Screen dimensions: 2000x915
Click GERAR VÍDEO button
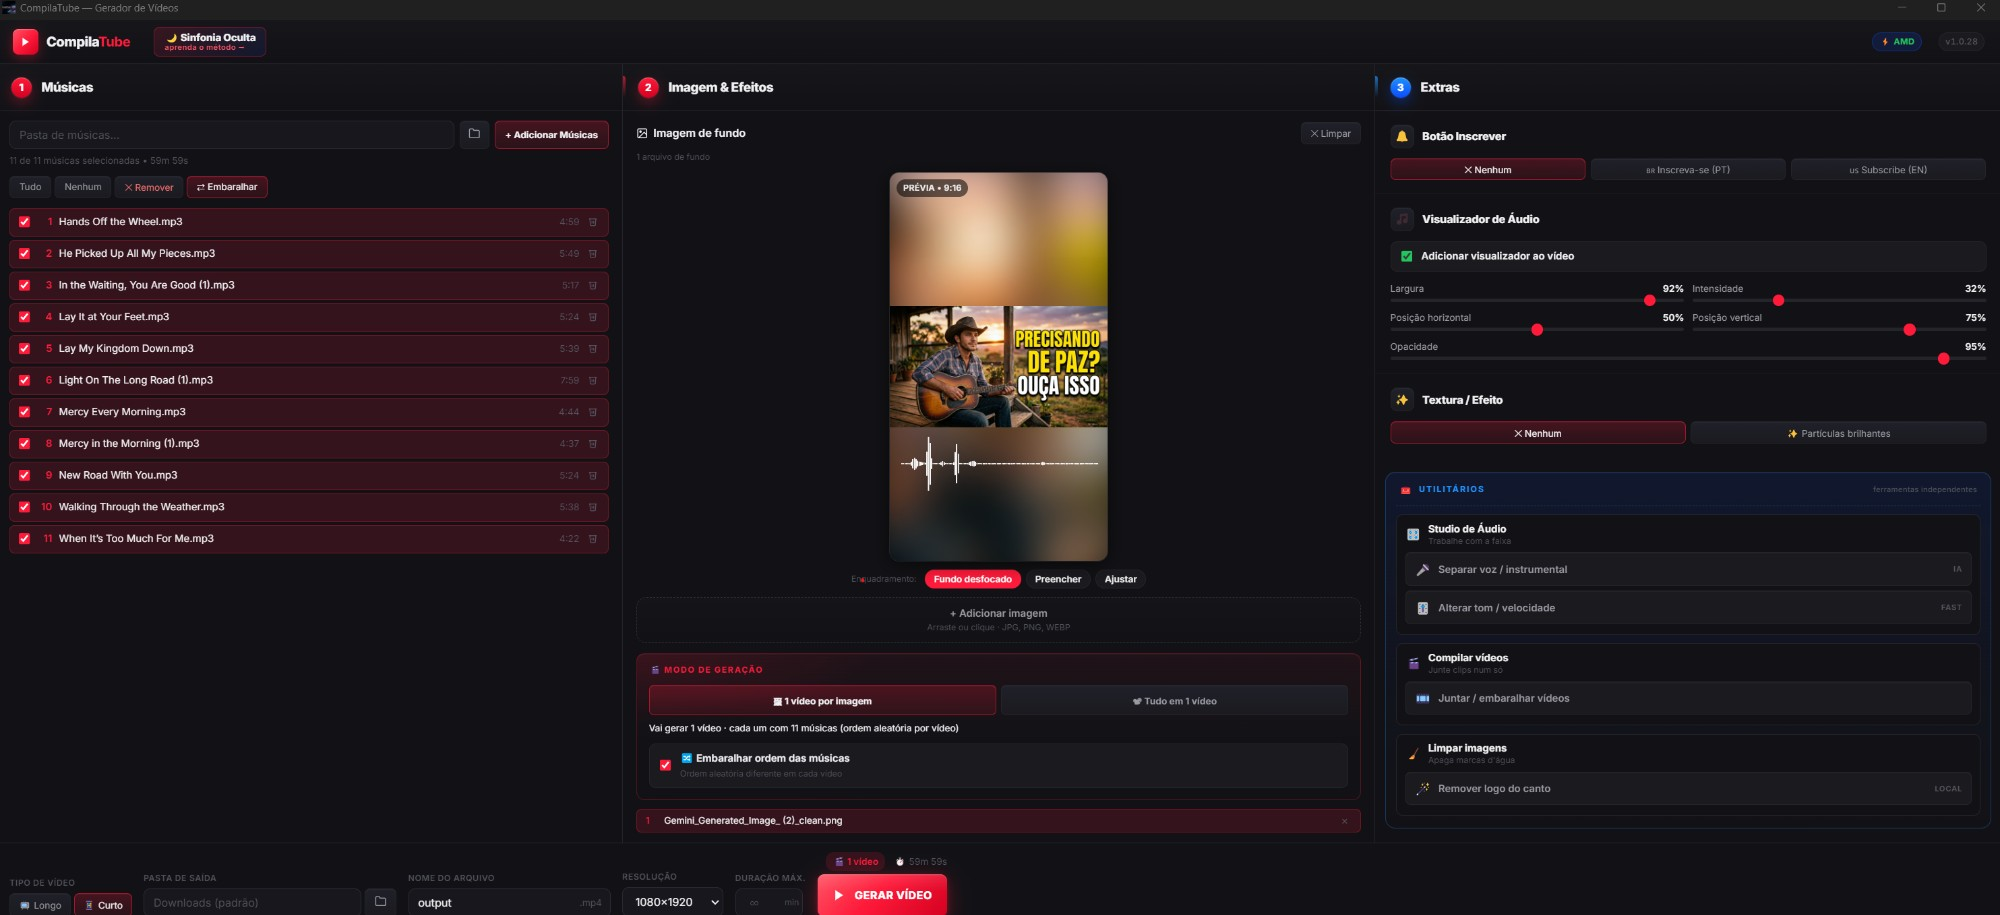point(882,895)
